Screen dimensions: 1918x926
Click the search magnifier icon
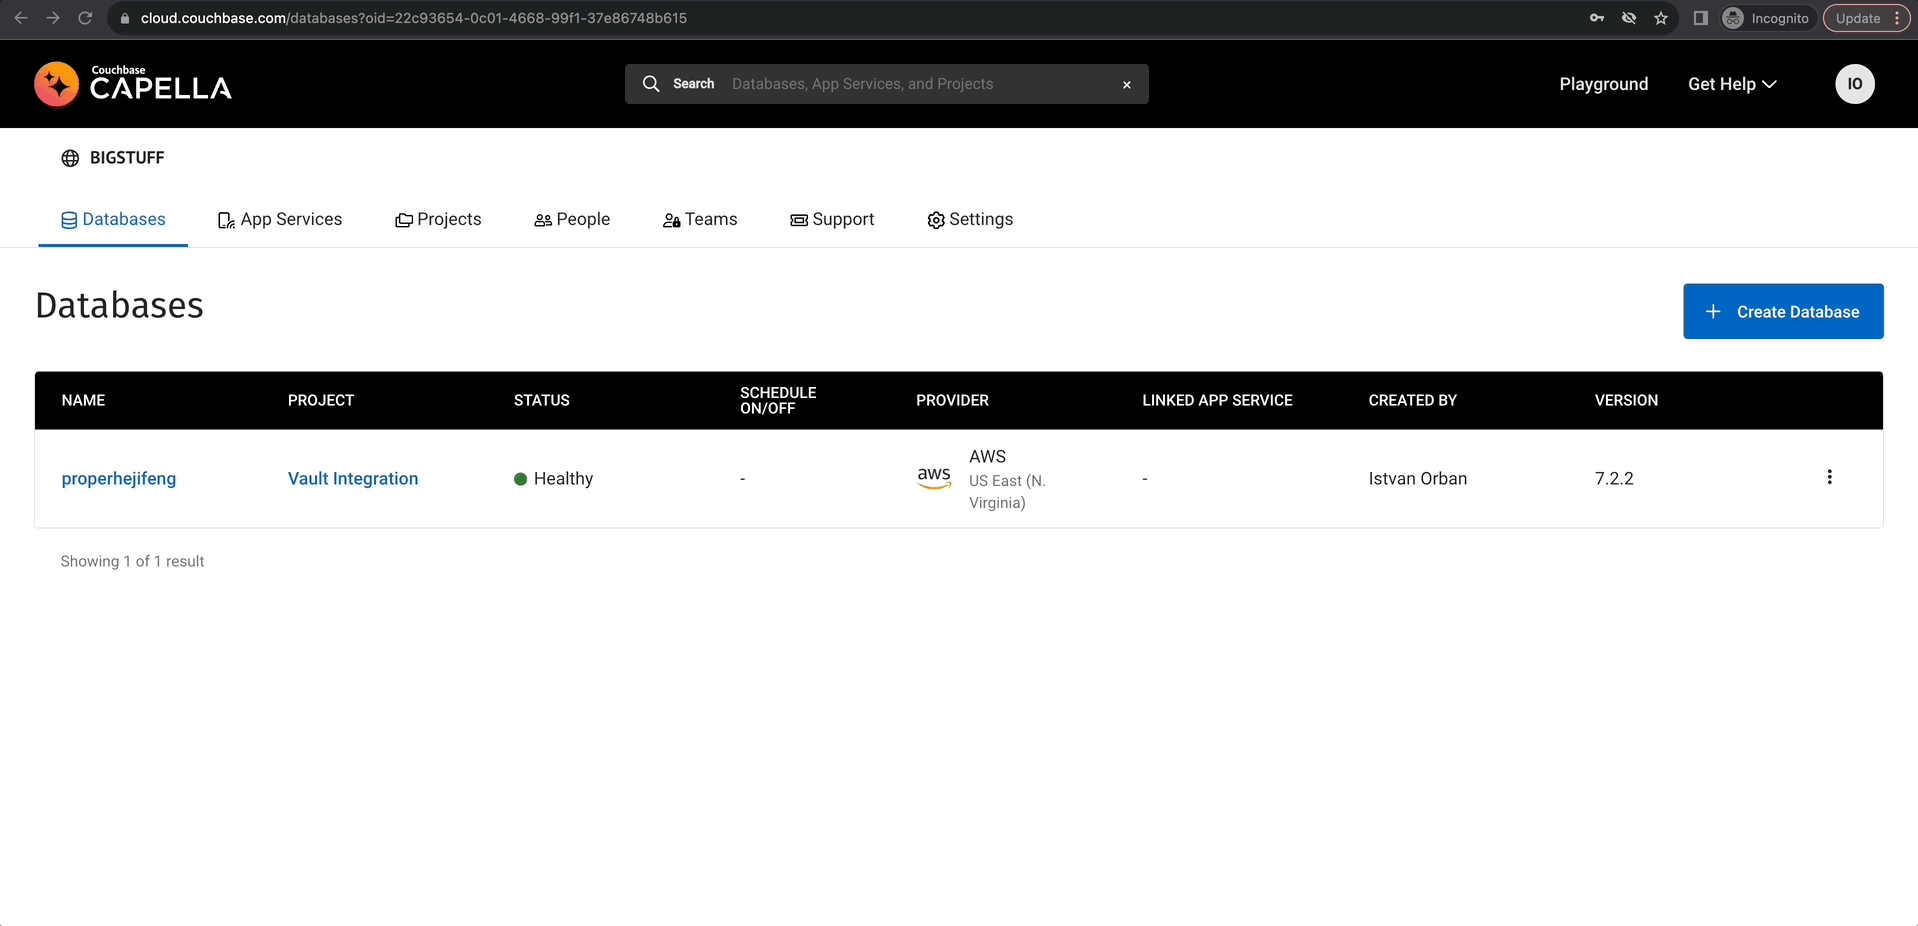point(651,84)
